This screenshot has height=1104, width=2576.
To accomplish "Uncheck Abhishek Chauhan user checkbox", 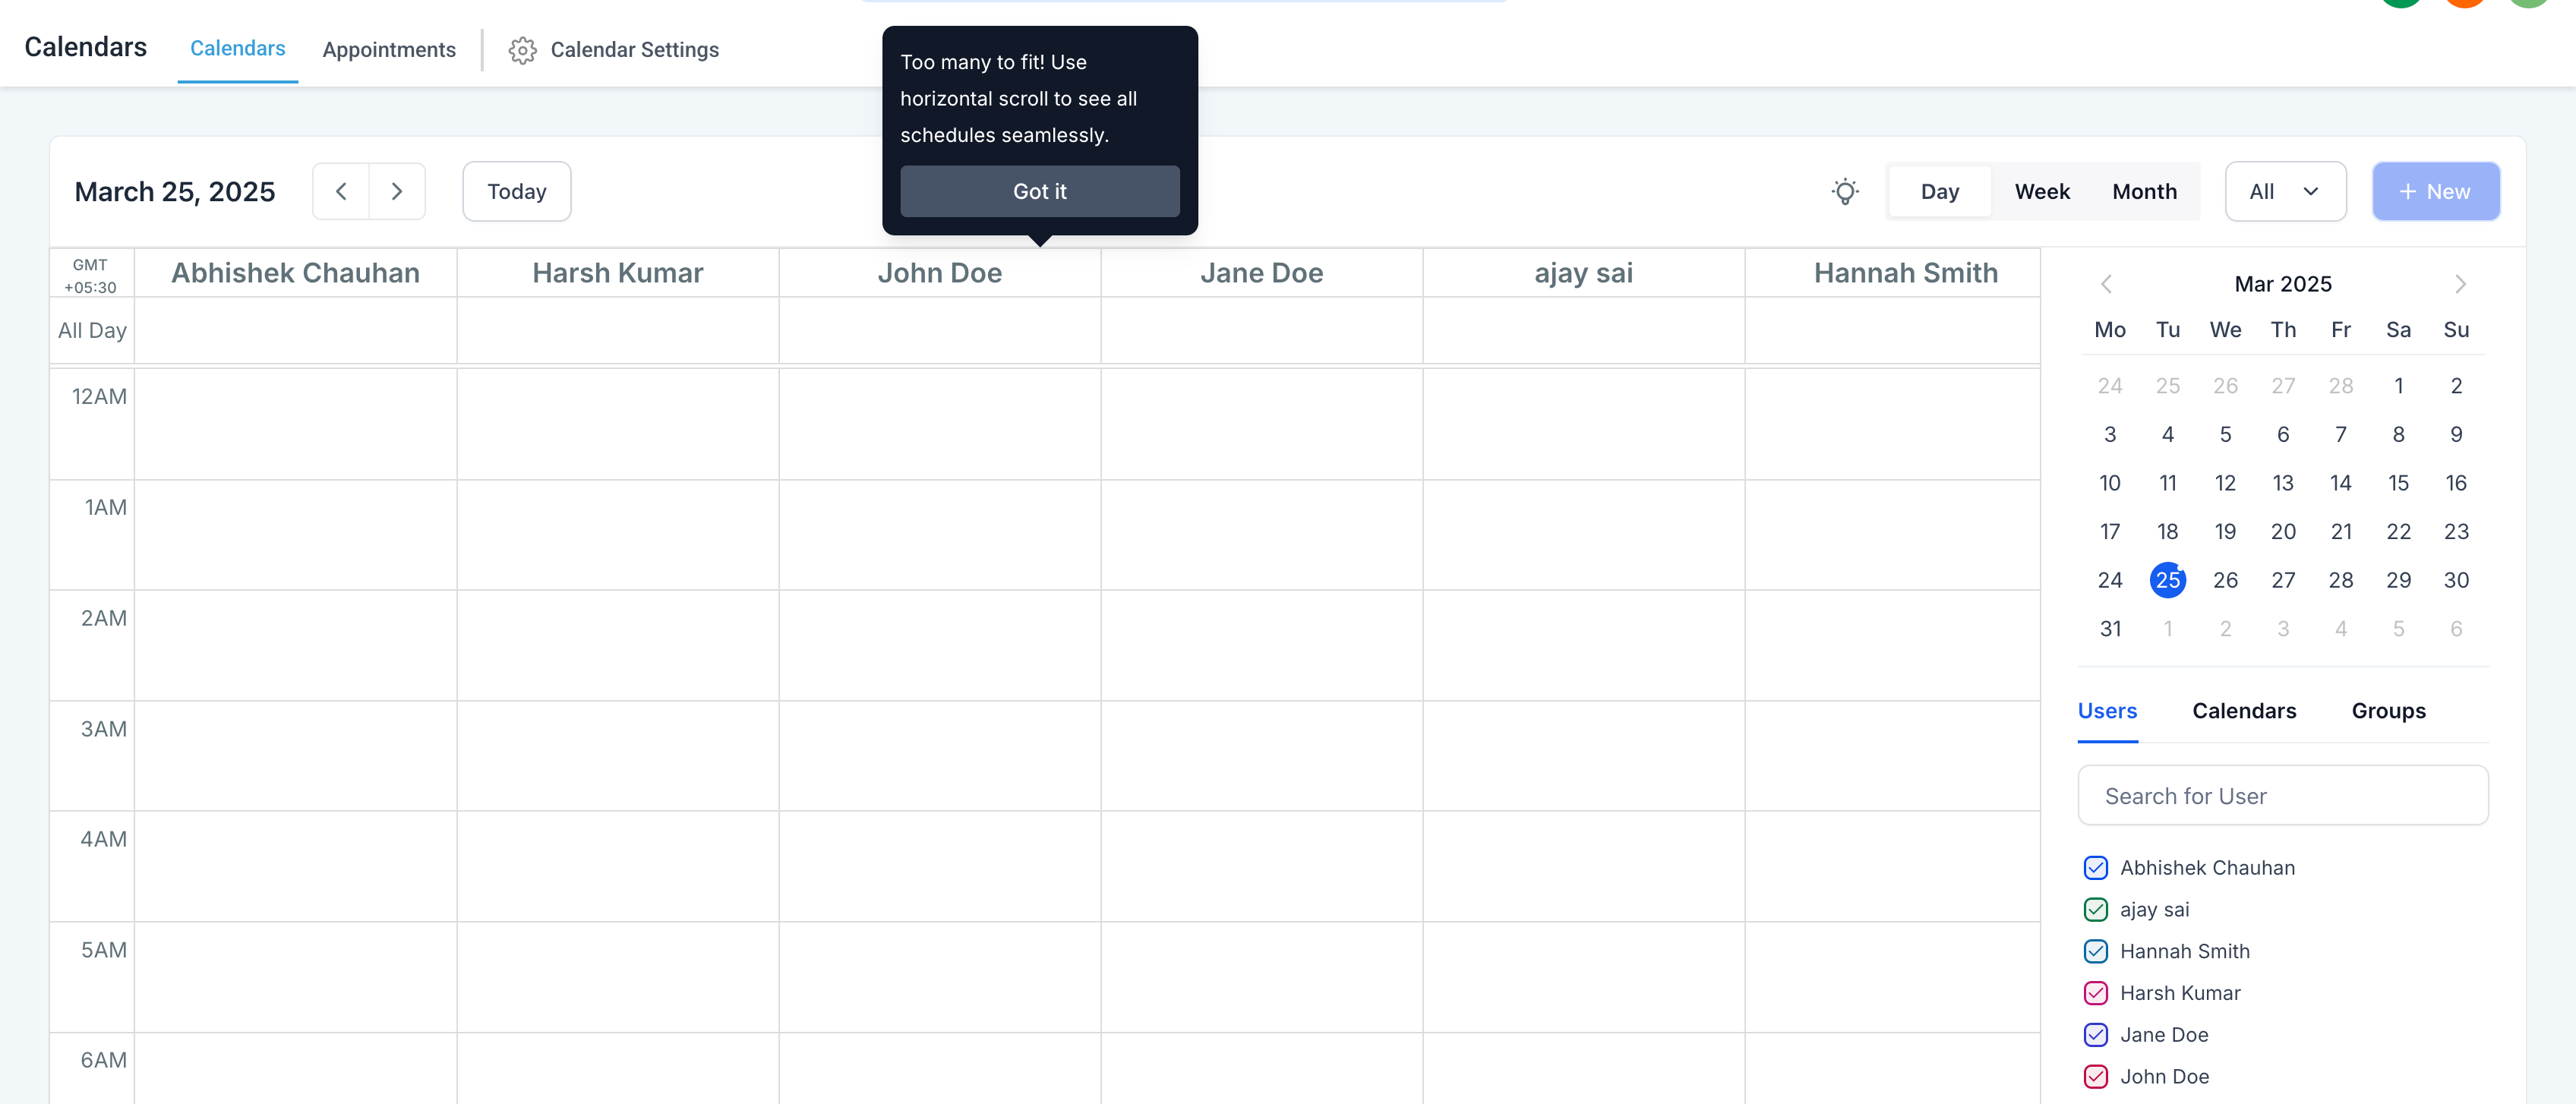I will tap(2095, 868).
